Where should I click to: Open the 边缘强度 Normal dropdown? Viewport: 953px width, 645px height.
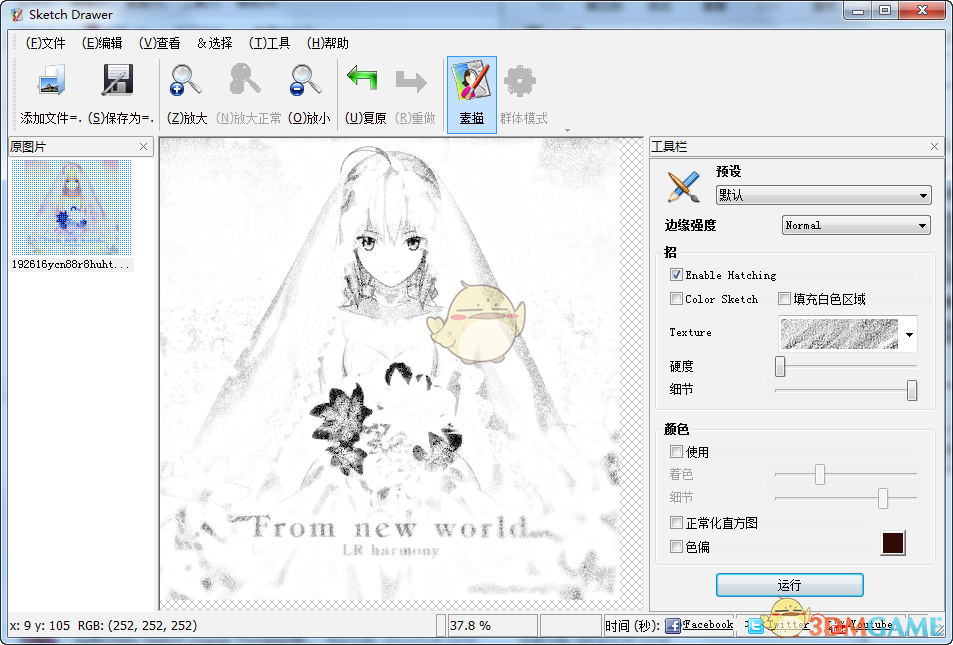(x=856, y=226)
